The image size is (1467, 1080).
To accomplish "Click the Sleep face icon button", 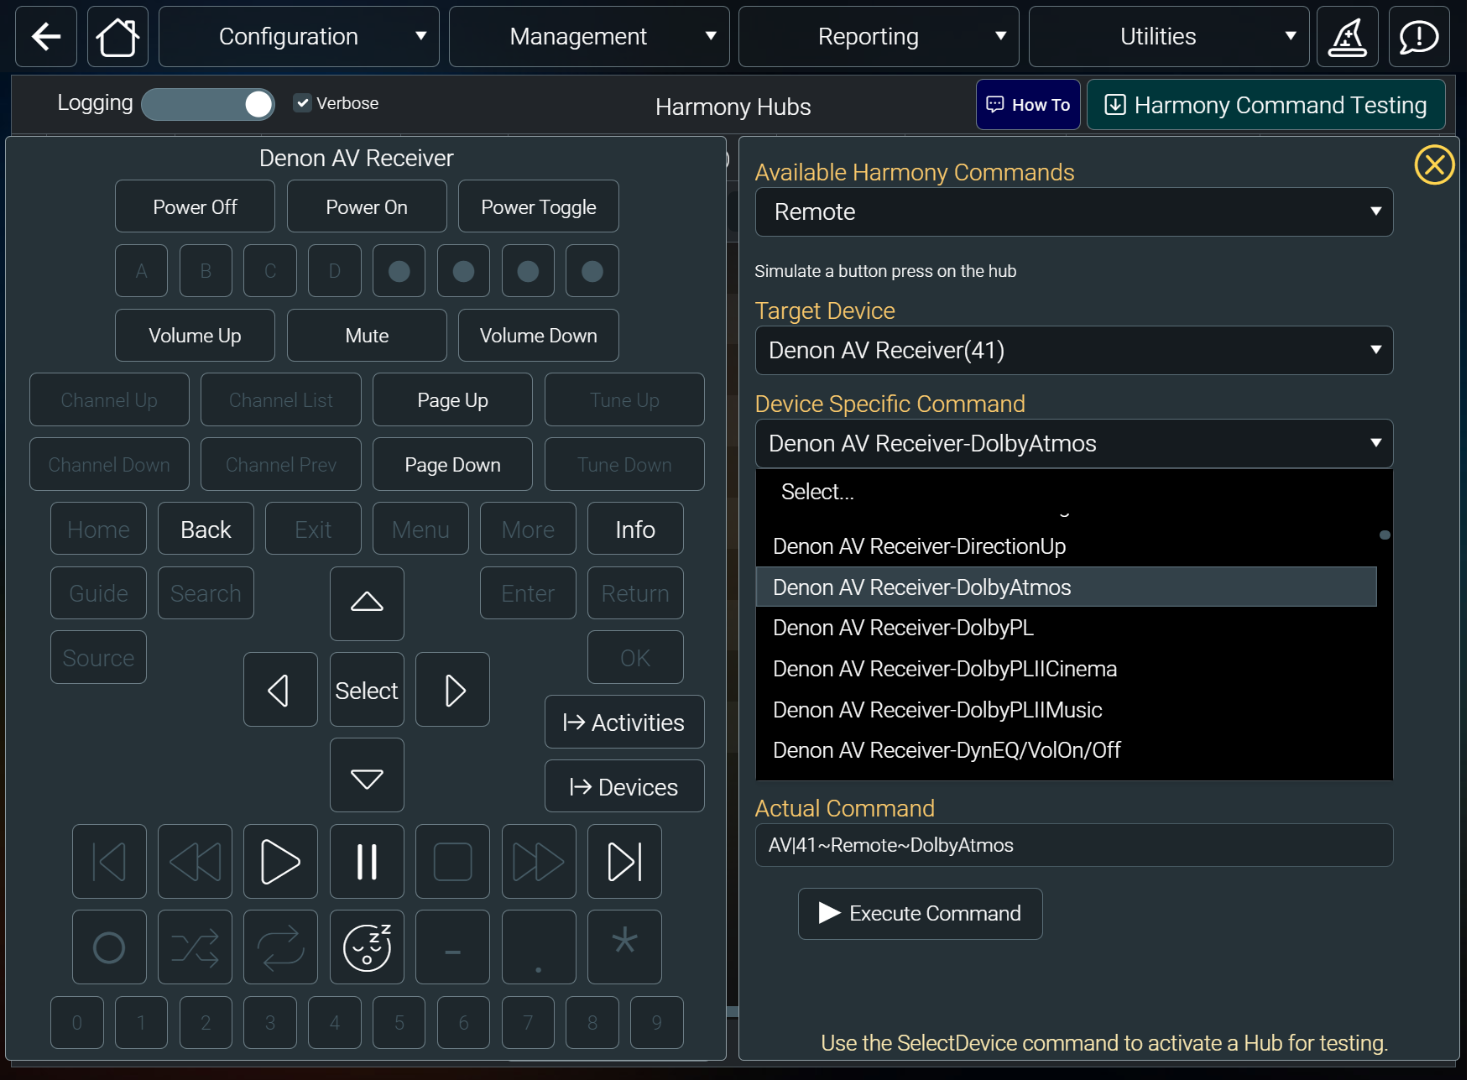I will click(x=367, y=947).
